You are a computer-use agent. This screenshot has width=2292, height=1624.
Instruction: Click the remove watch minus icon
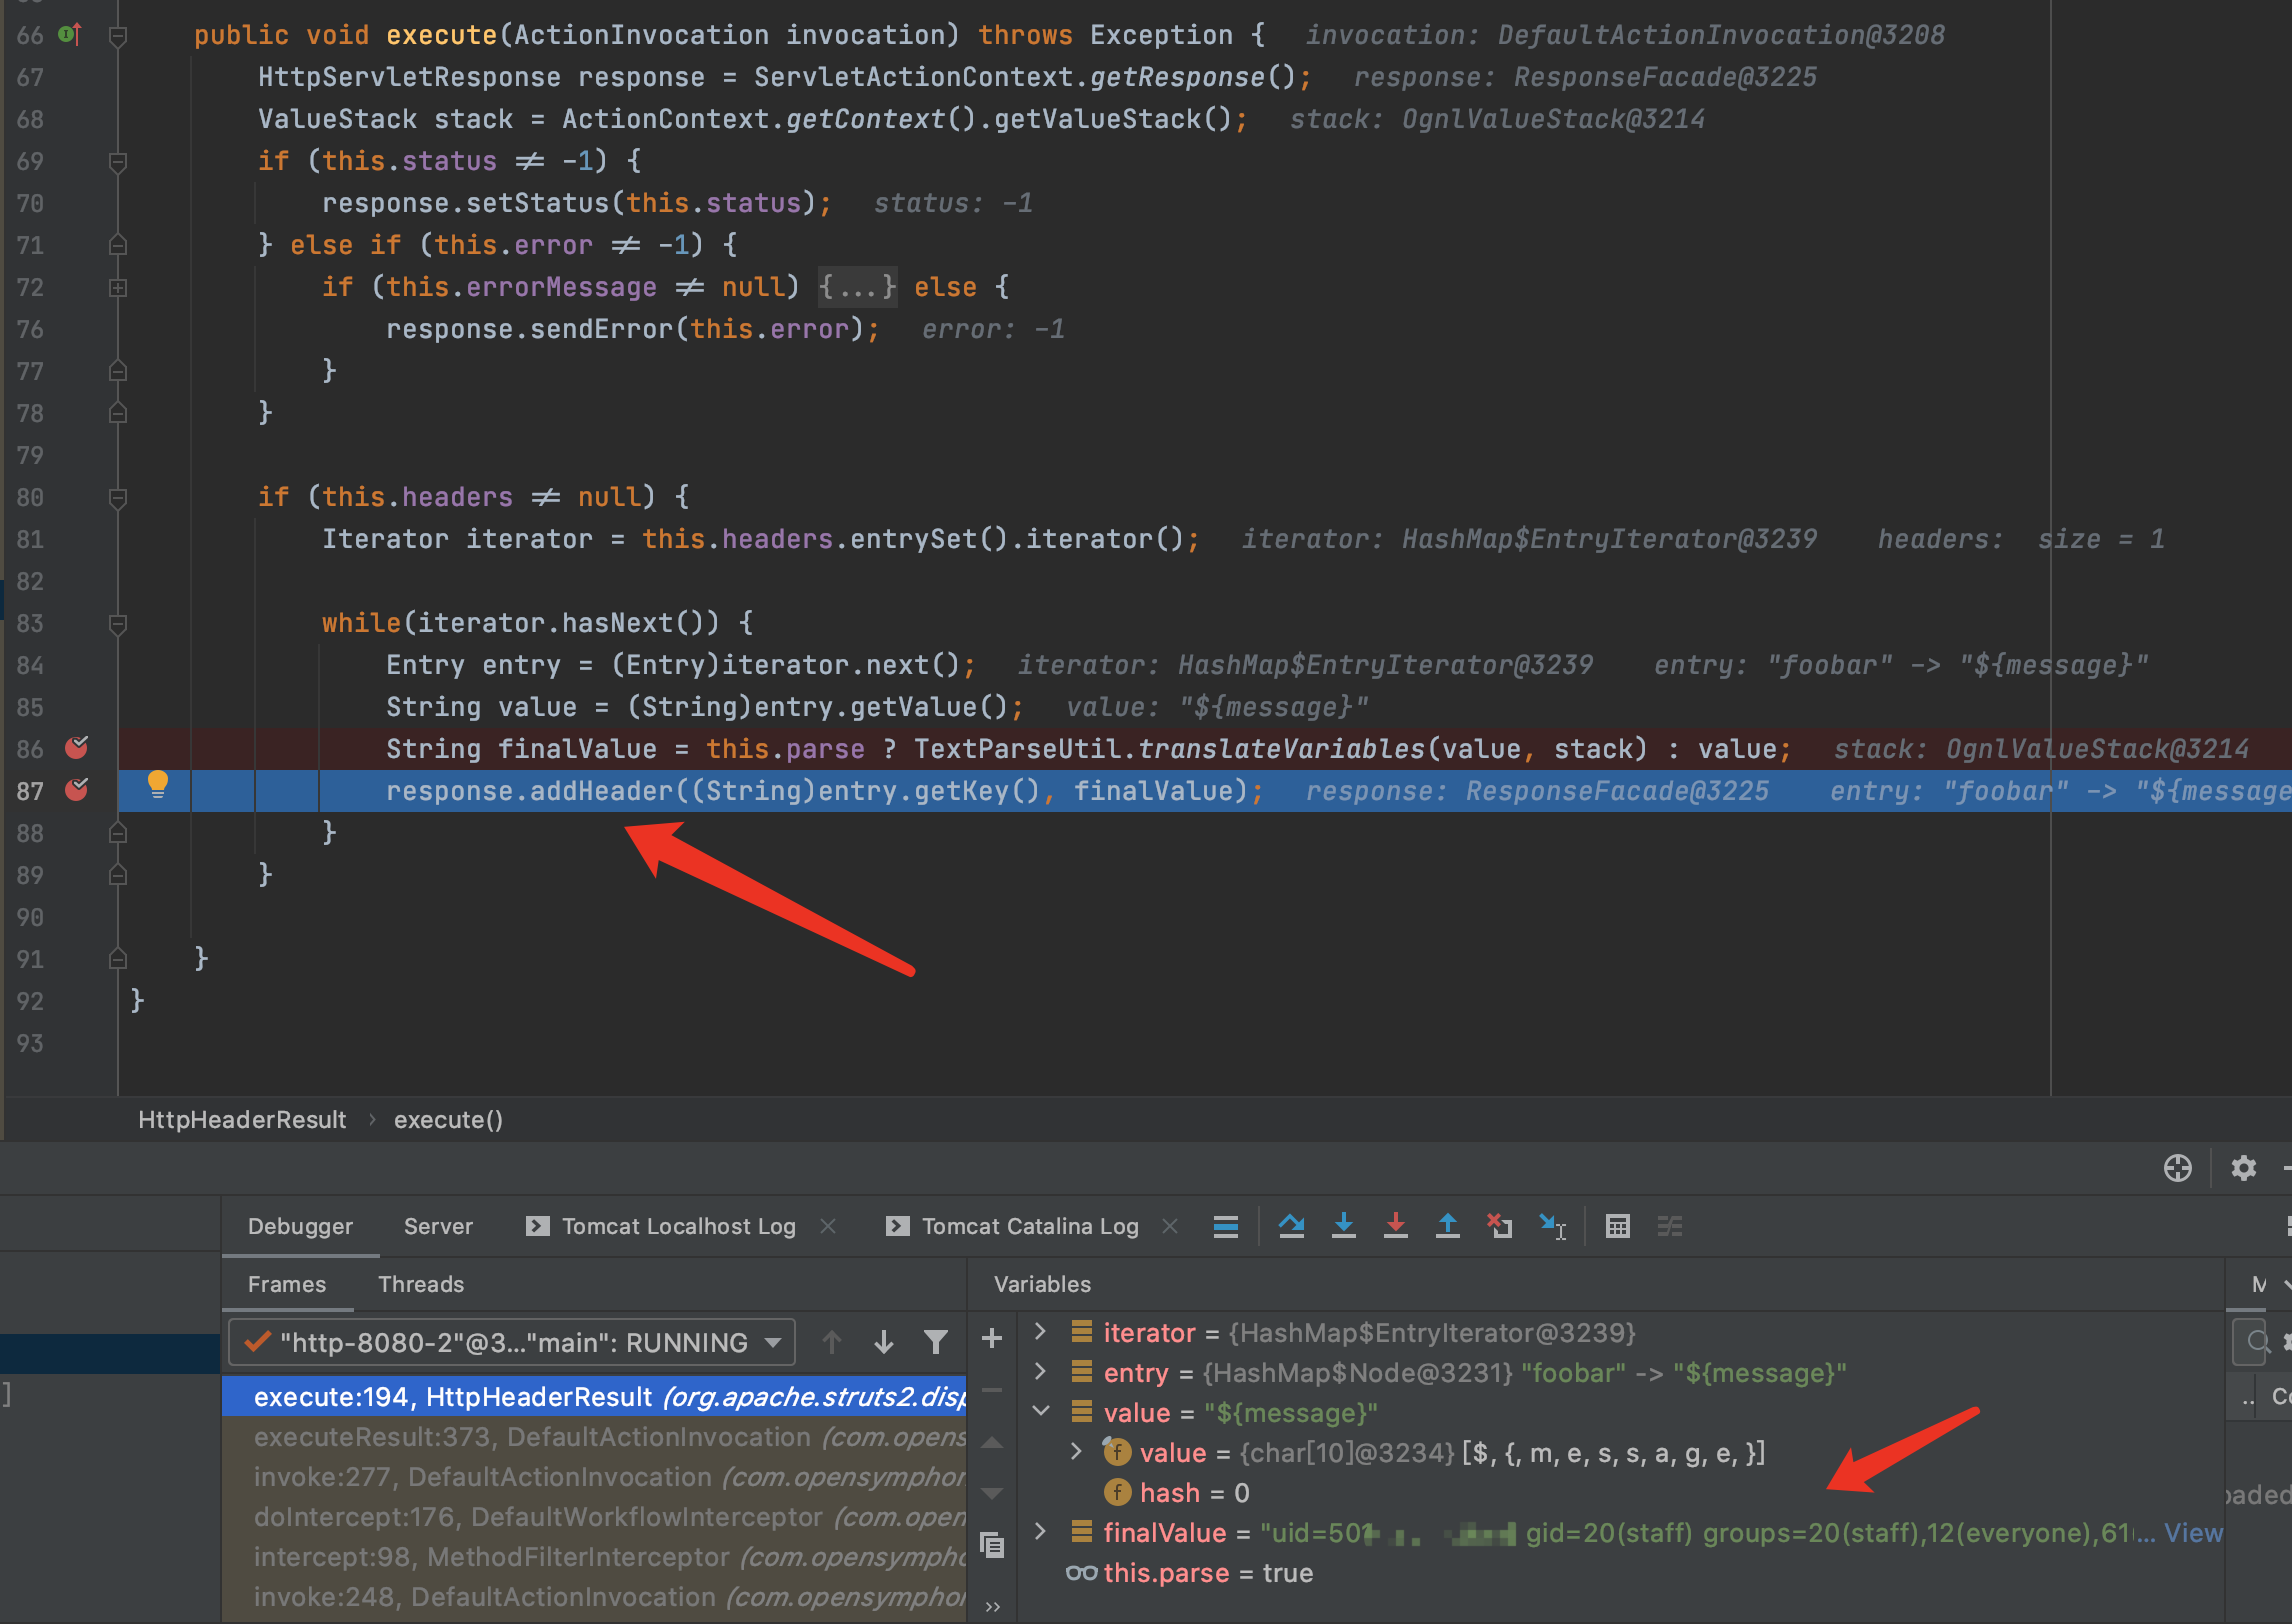coord(992,1390)
